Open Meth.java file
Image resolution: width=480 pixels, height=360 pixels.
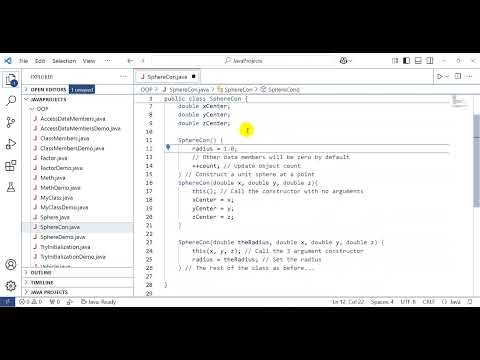pyautogui.click(x=53, y=178)
